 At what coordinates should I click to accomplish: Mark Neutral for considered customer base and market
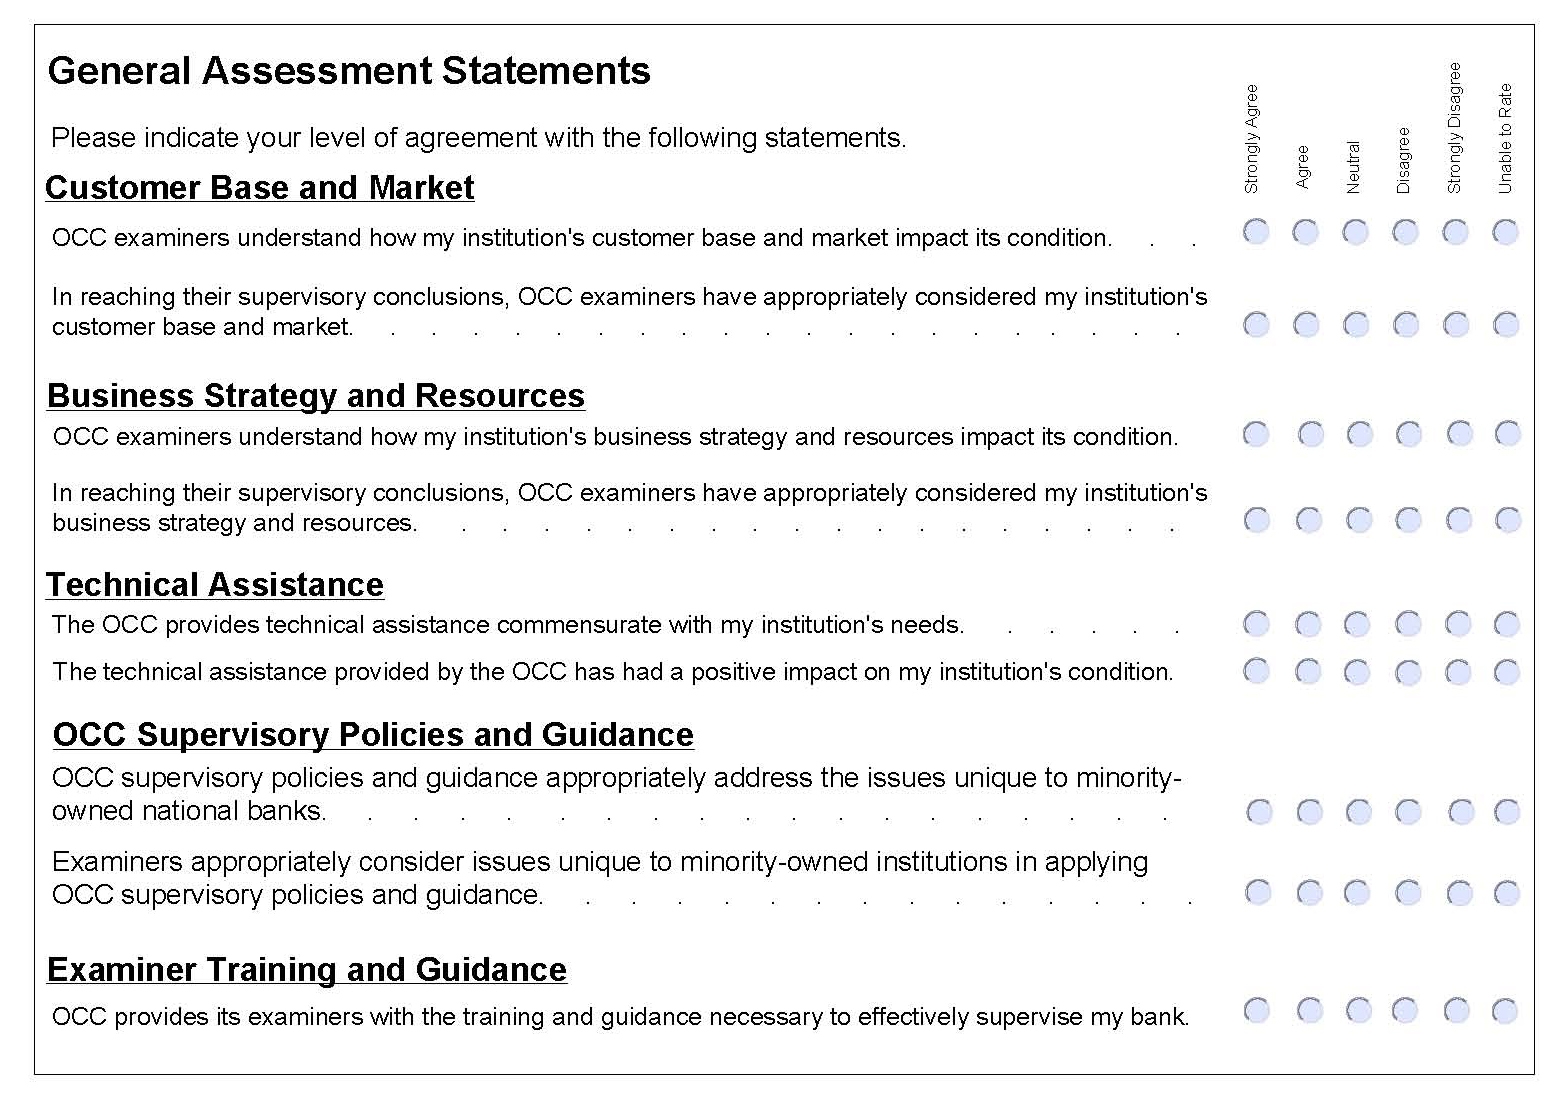tap(1356, 324)
